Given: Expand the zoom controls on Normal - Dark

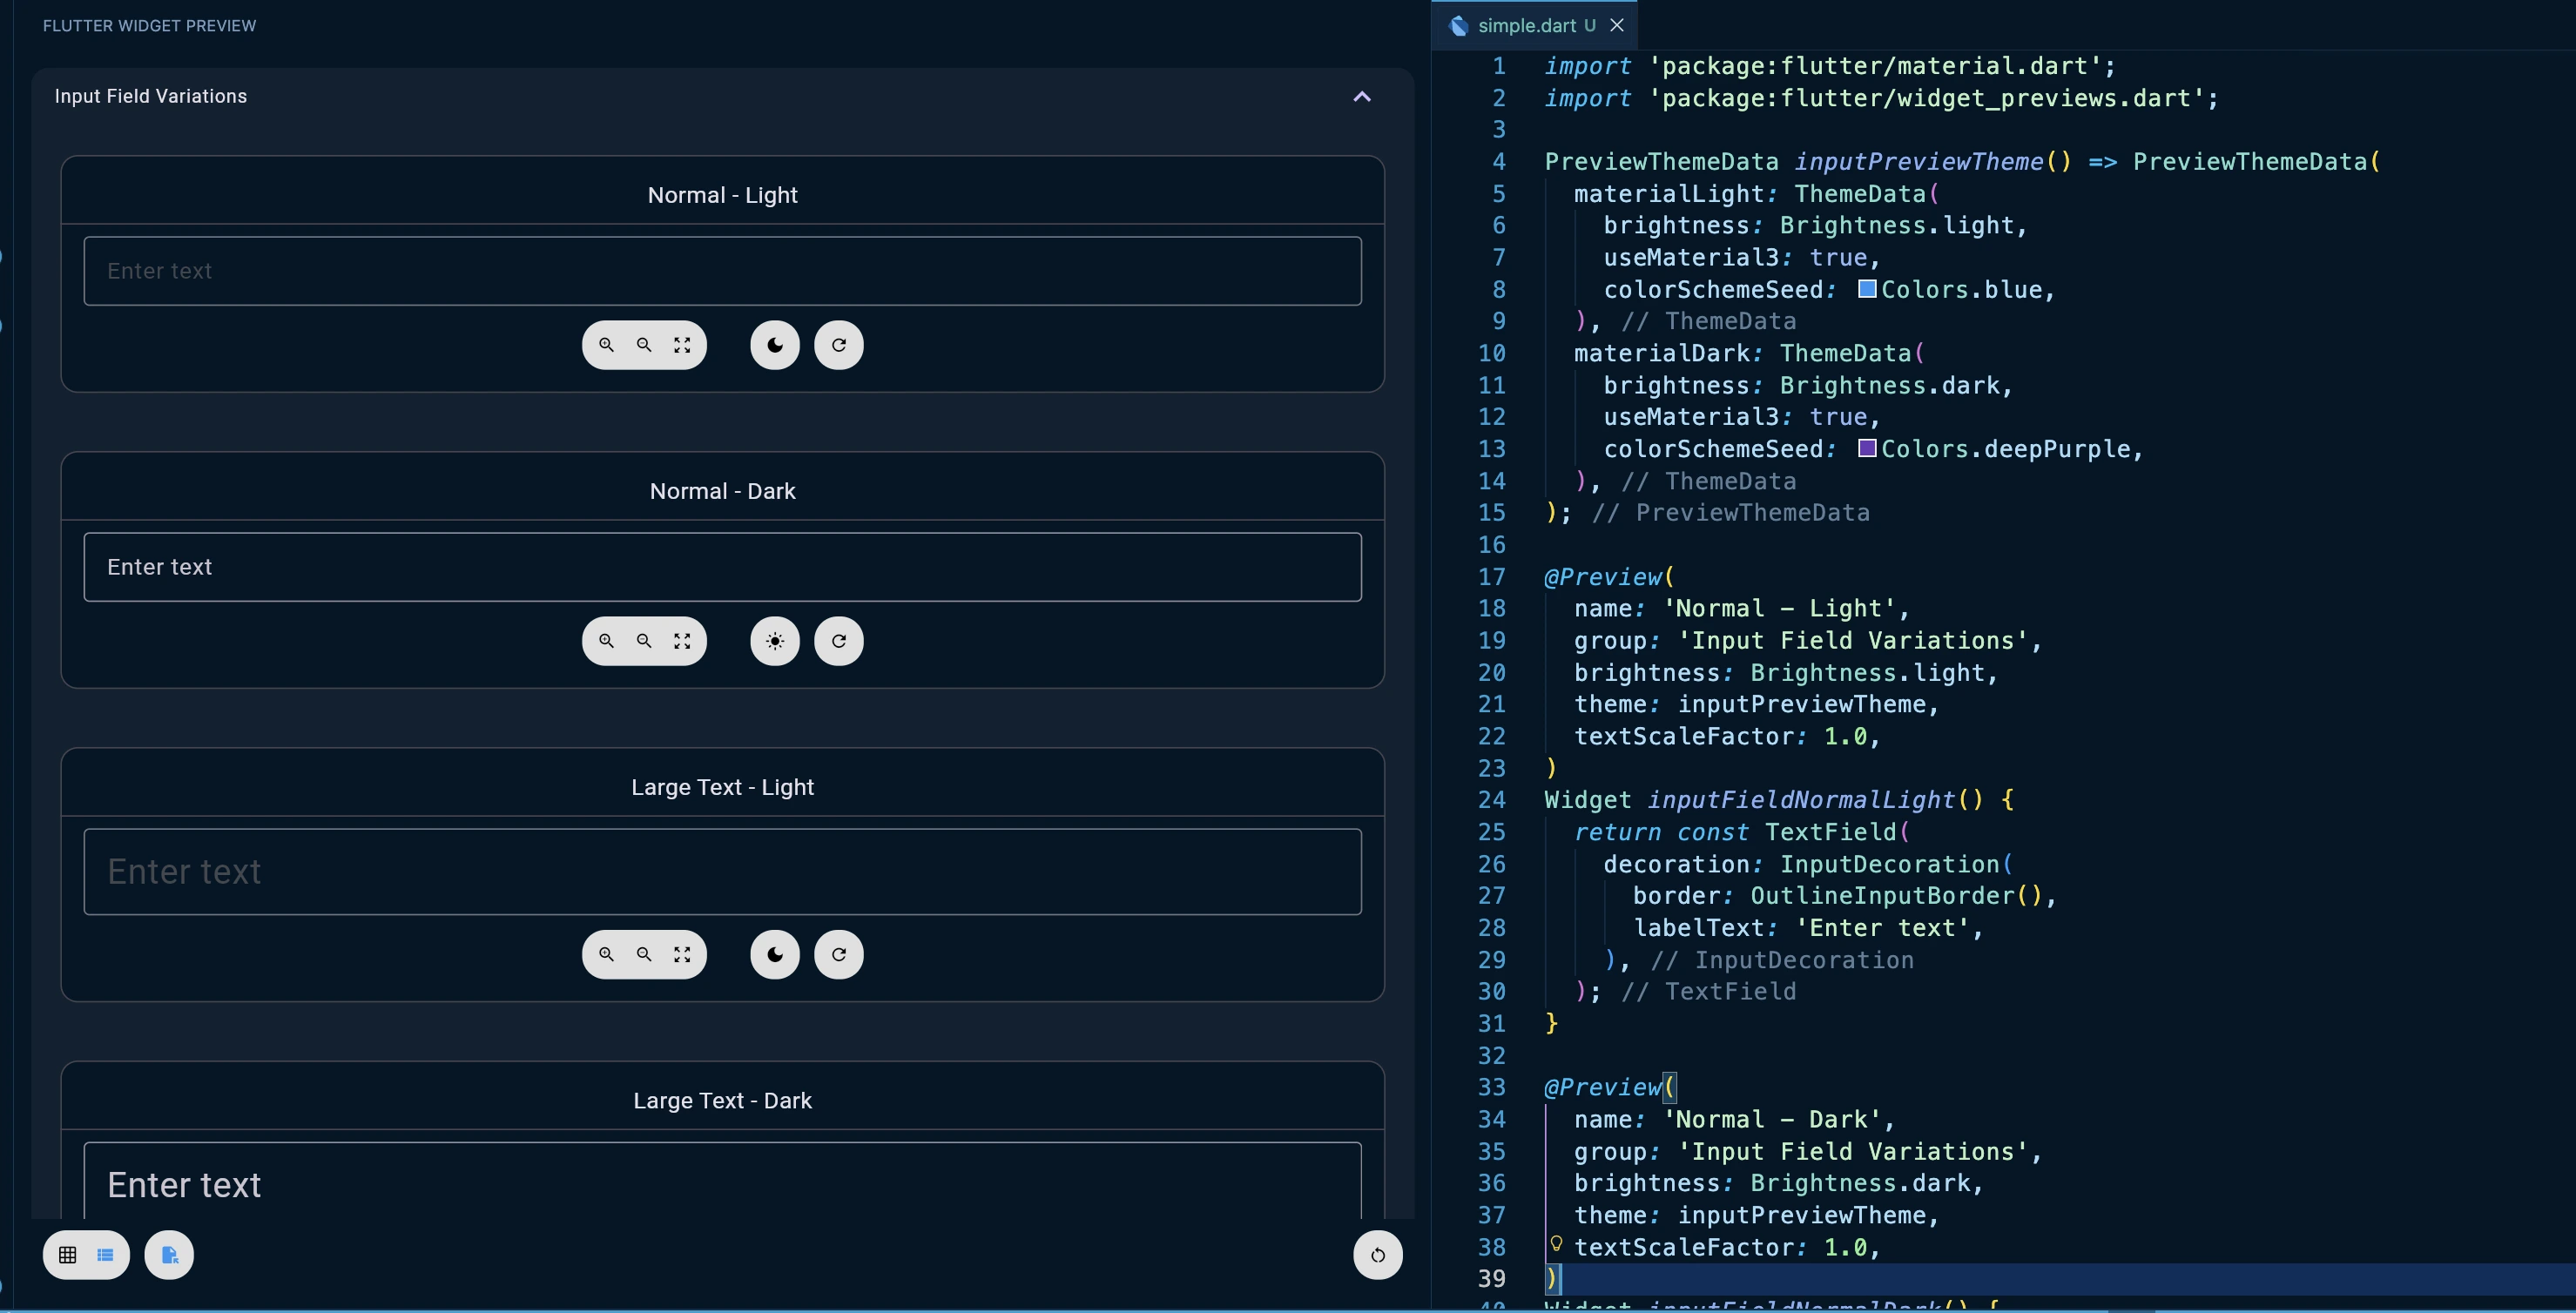Looking at the screenshot, I should pos(681,640).
